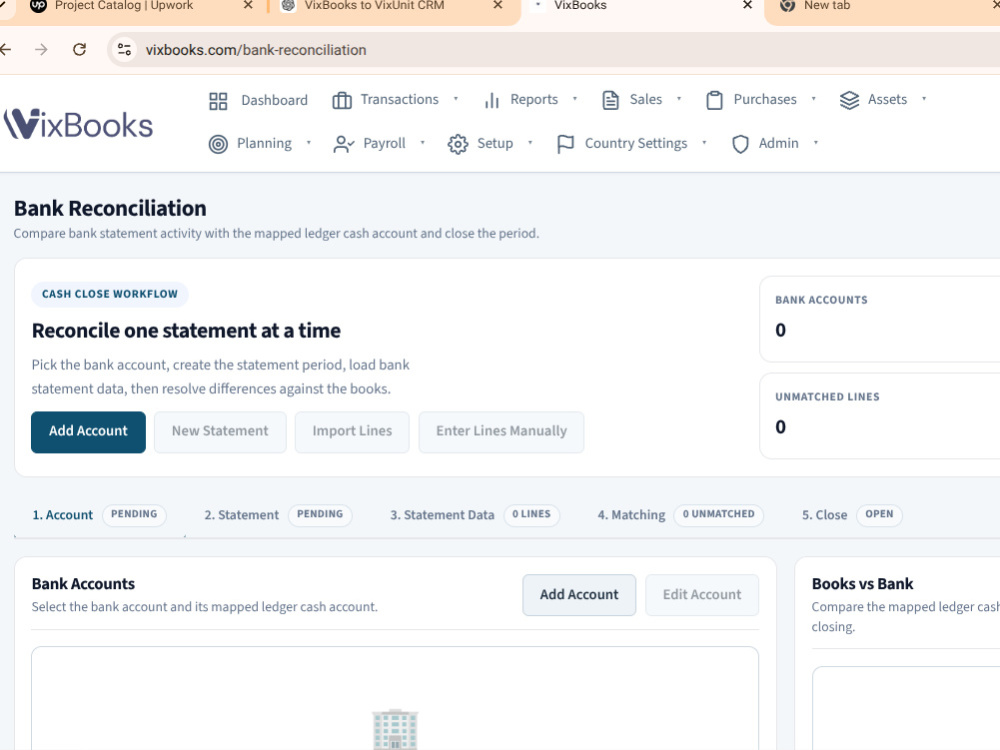Close the Project Catalog Upwork tab

coord(249,5)
